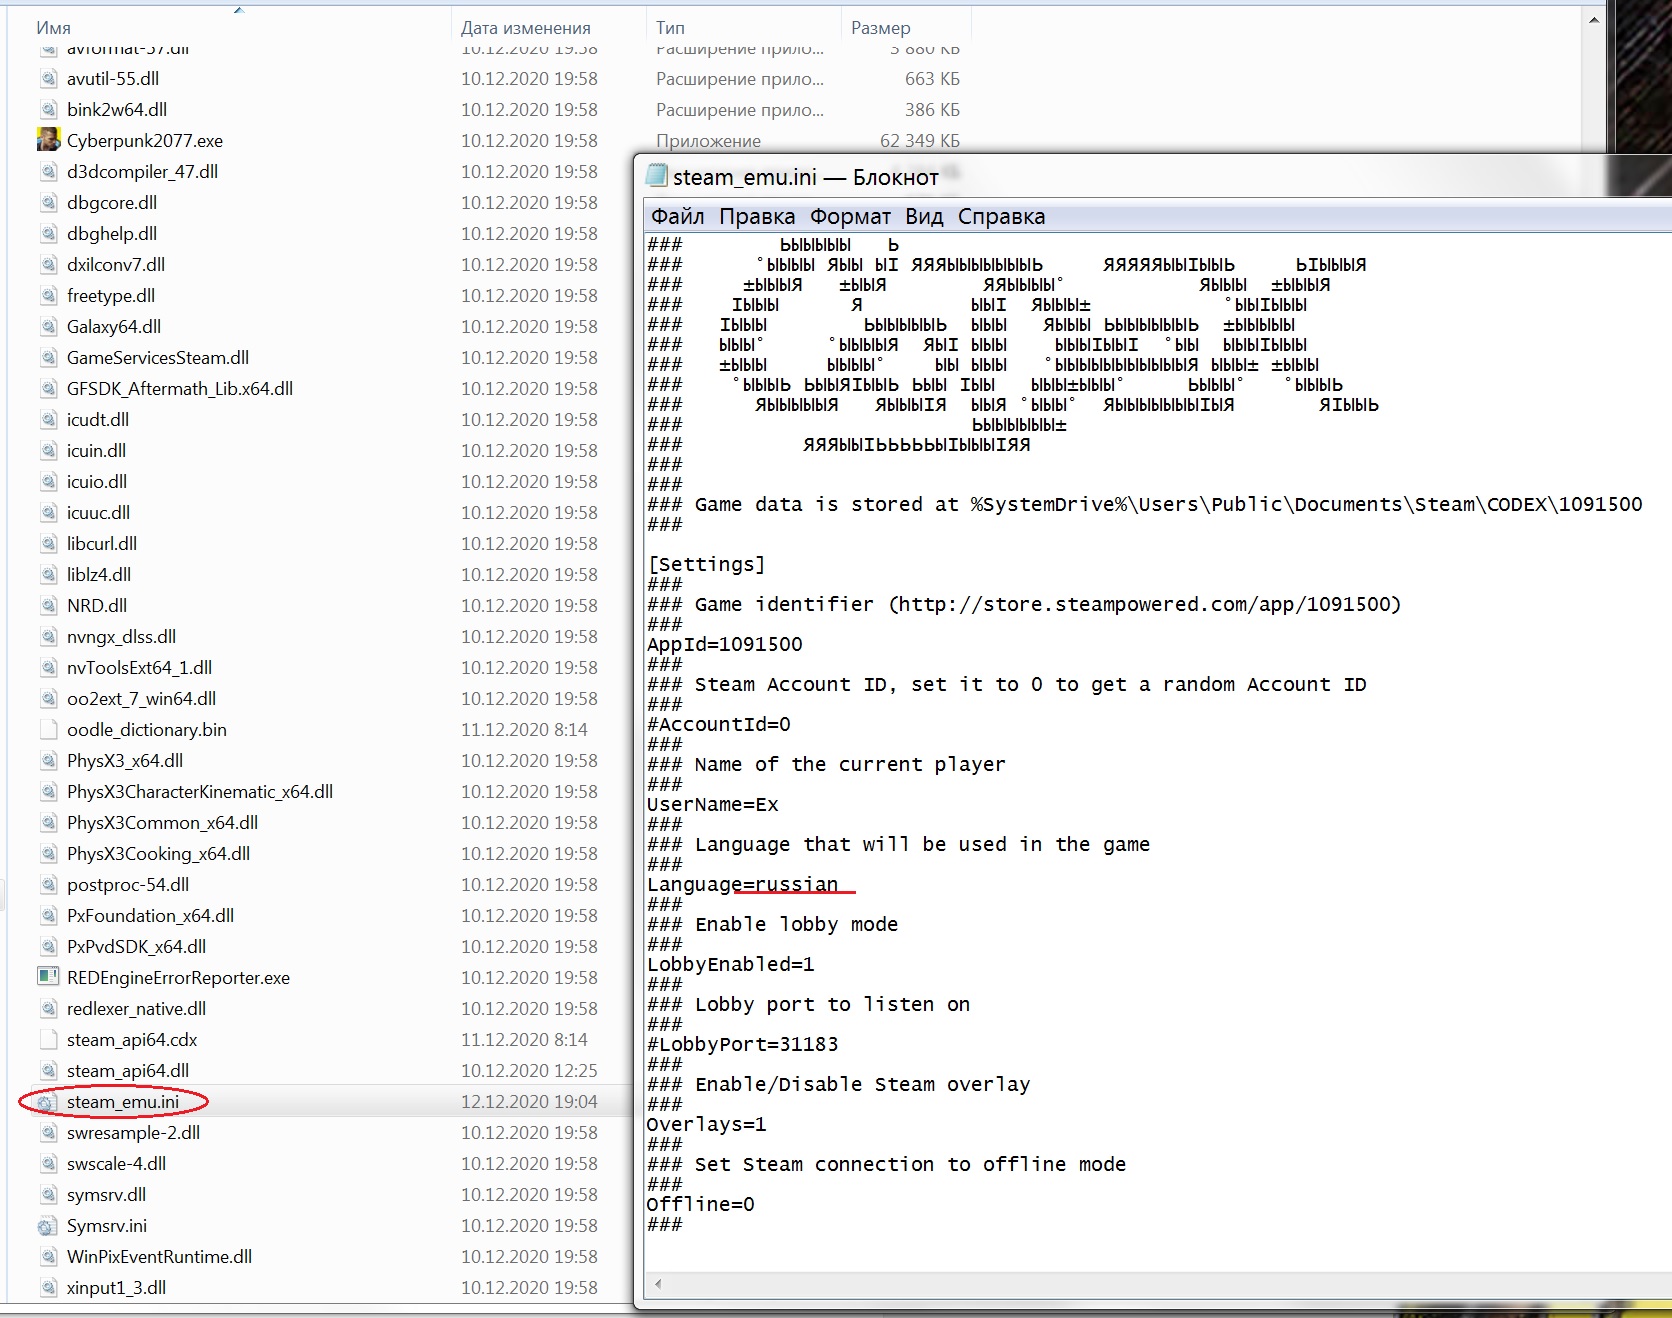Sort by Дата изменения column header
The width and height of the screenshot is (1672, 1318).
525,28
